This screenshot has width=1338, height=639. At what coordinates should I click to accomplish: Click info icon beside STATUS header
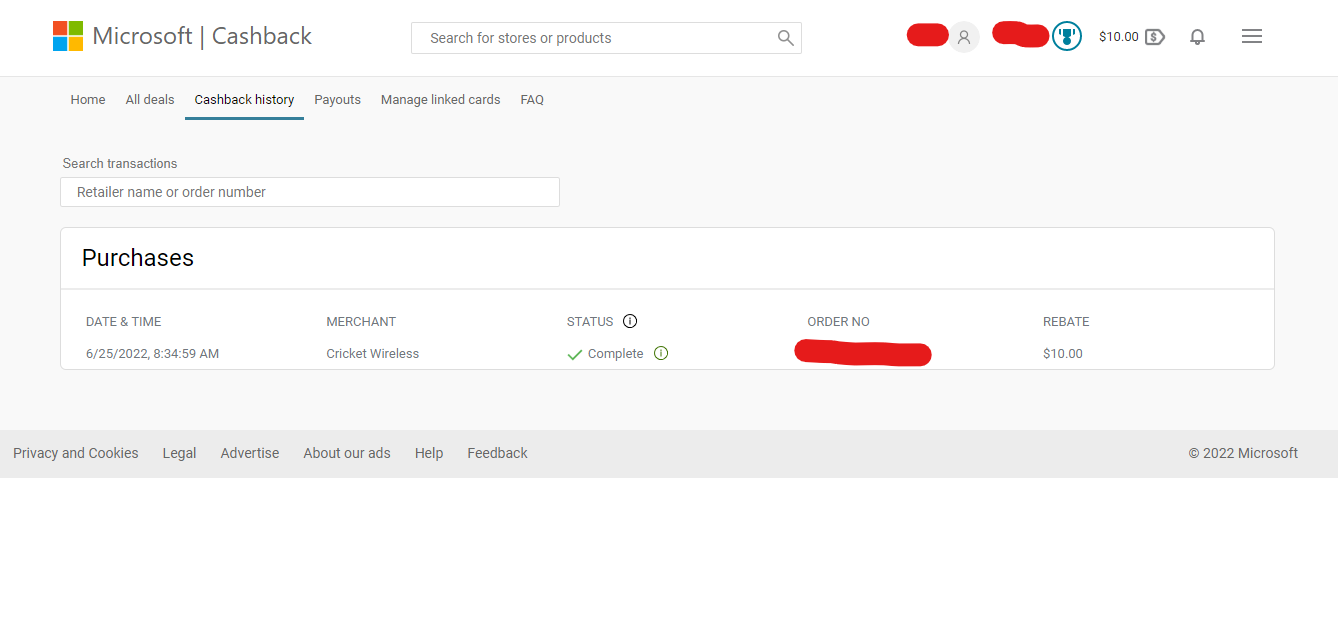coord(630,321)
